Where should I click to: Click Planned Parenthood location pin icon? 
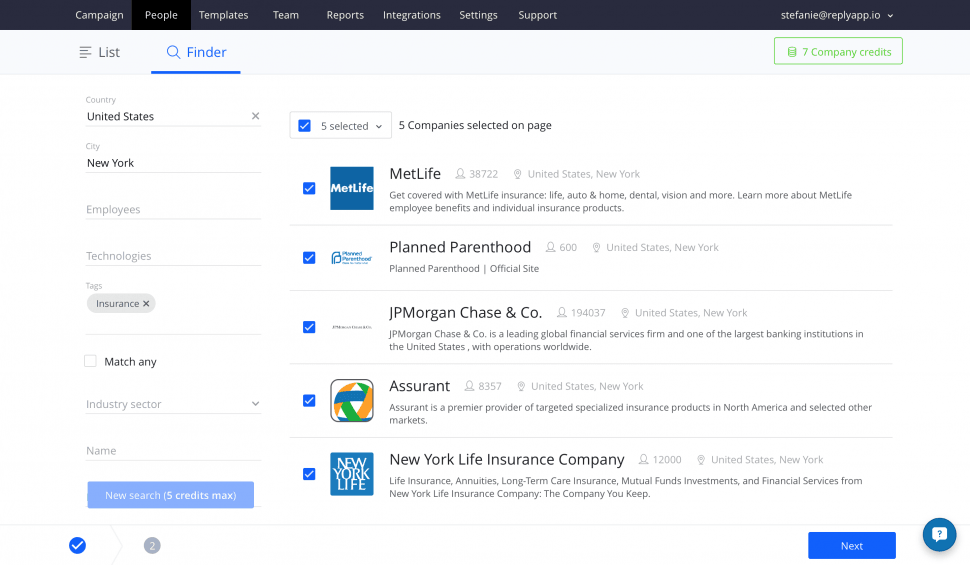(x=596, y=248)
